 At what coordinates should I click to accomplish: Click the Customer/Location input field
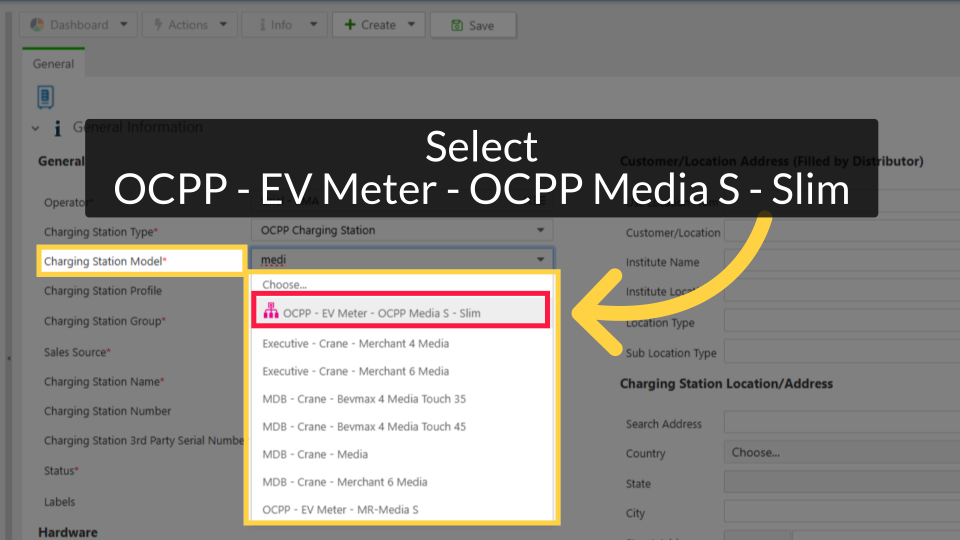pyautogui.click(x=842, y=232)
